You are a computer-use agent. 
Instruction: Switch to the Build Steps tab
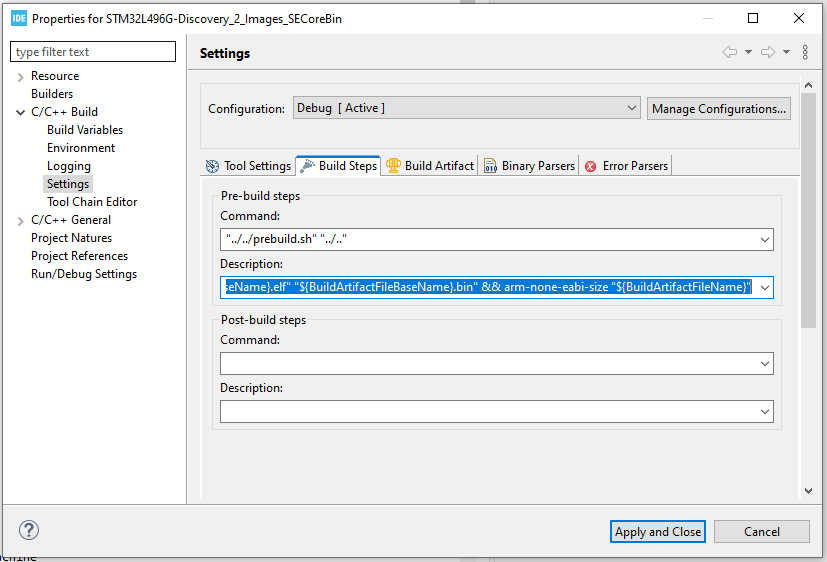tap(338, 166)
